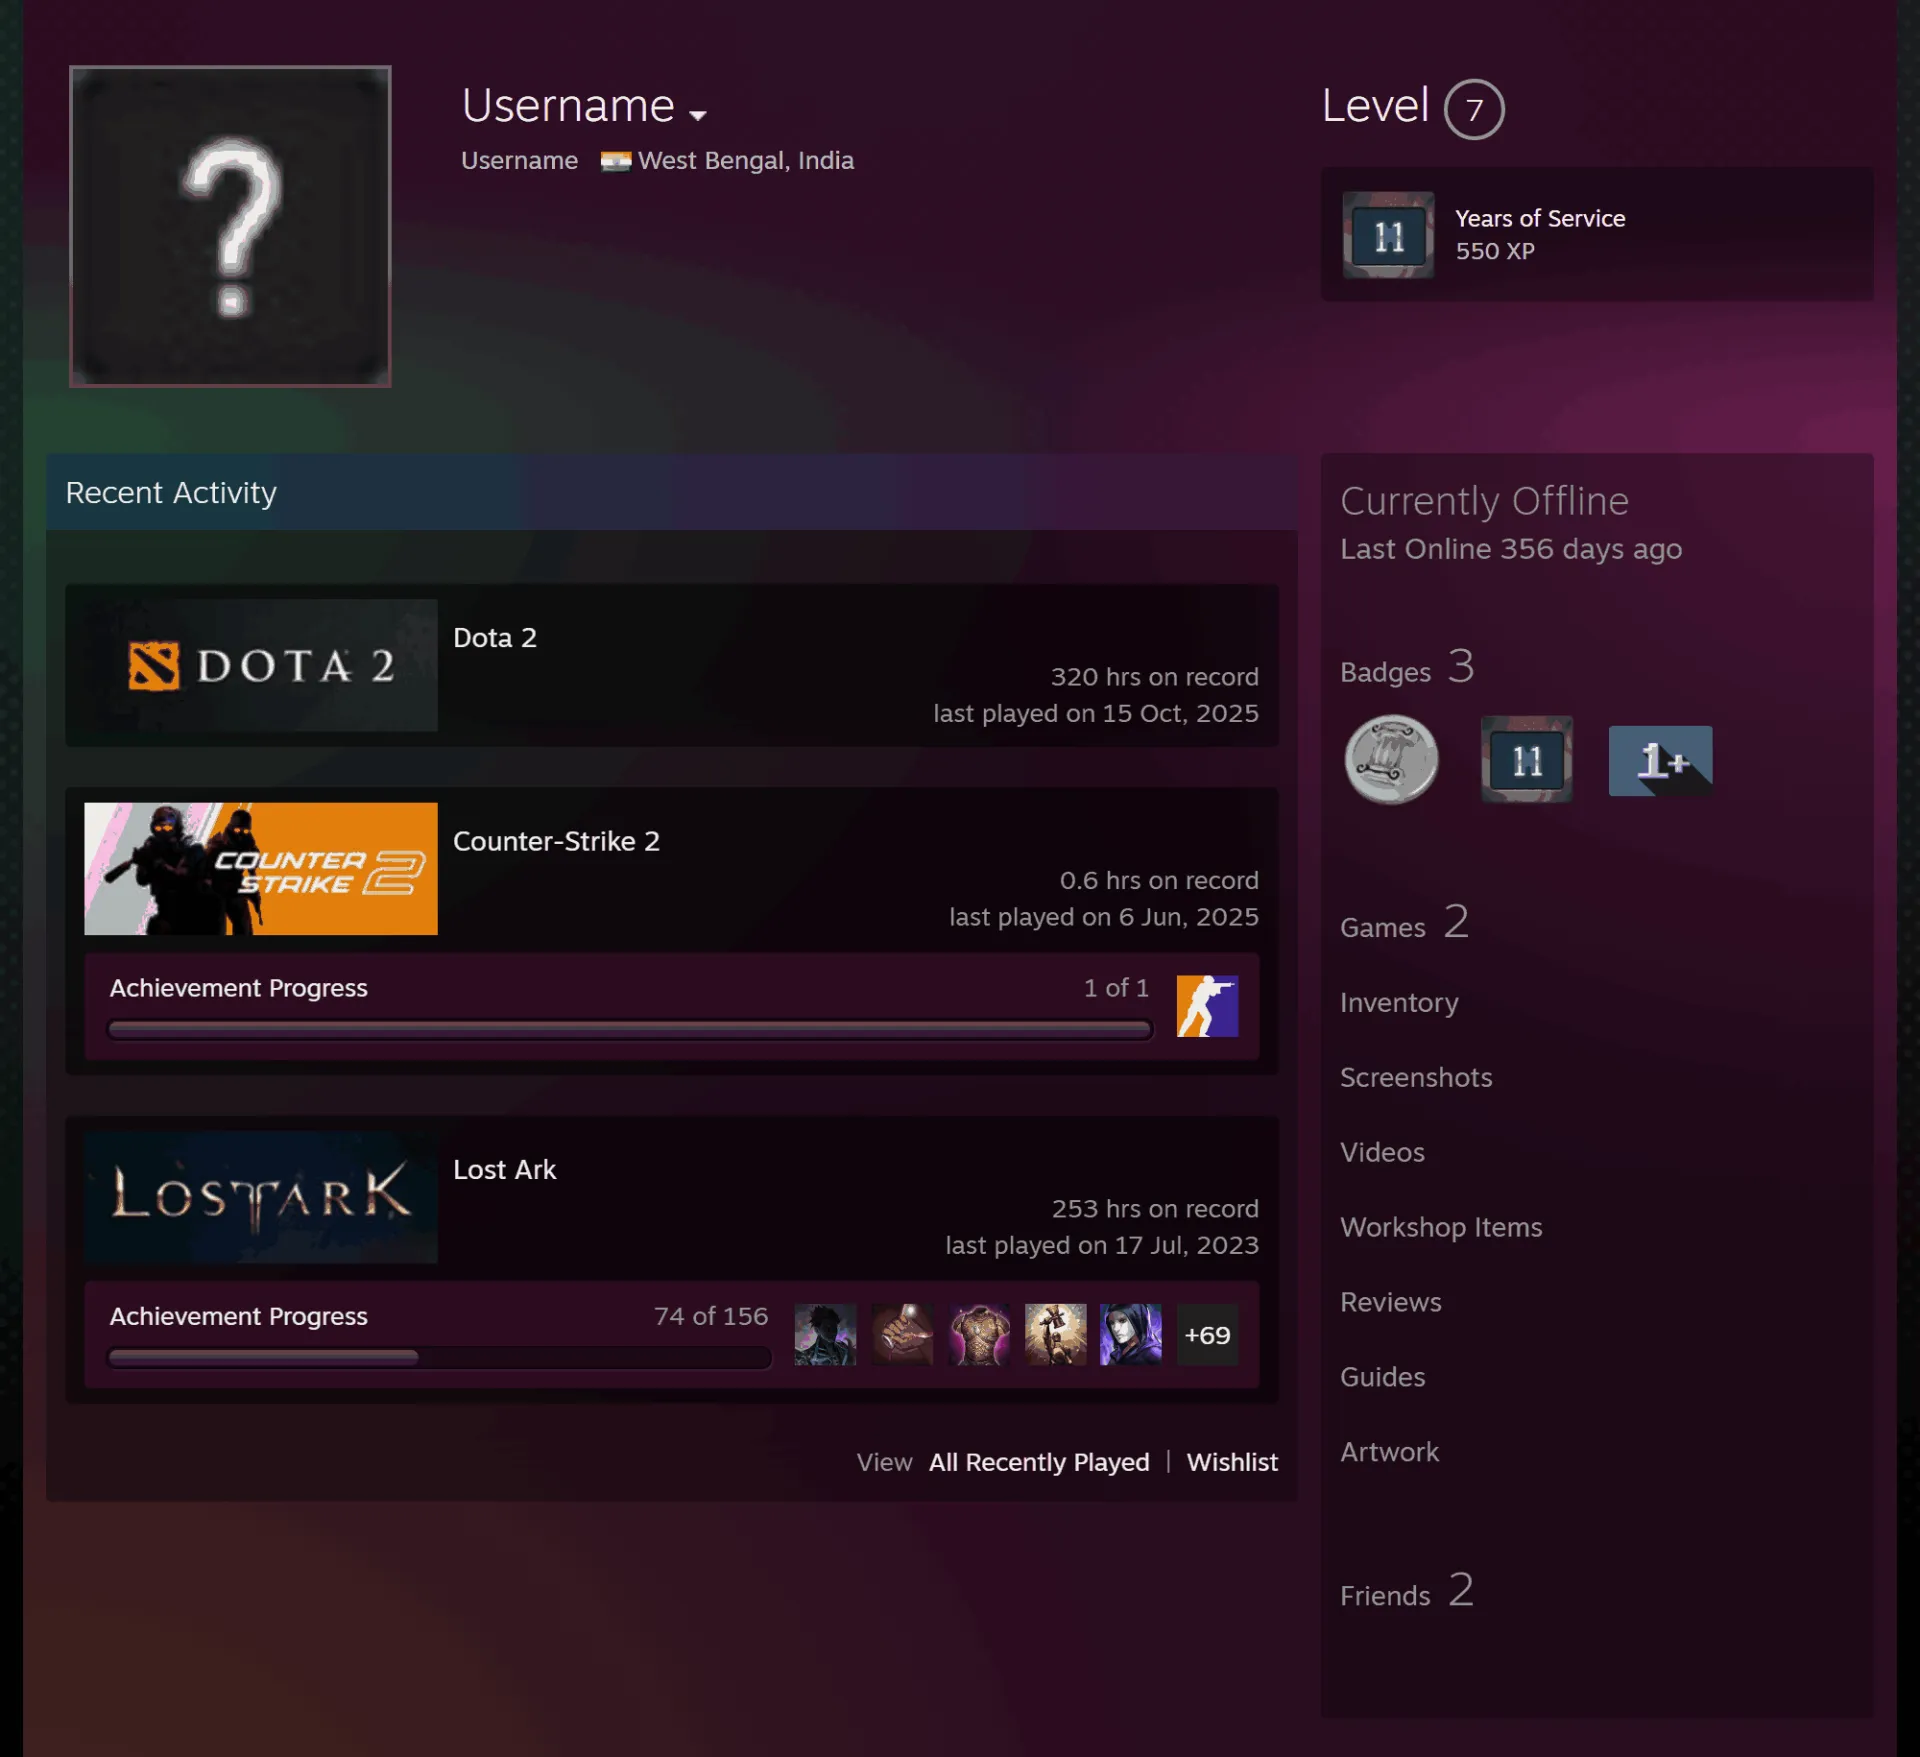Open the Level 7 circle badge

coord(1473,109)
